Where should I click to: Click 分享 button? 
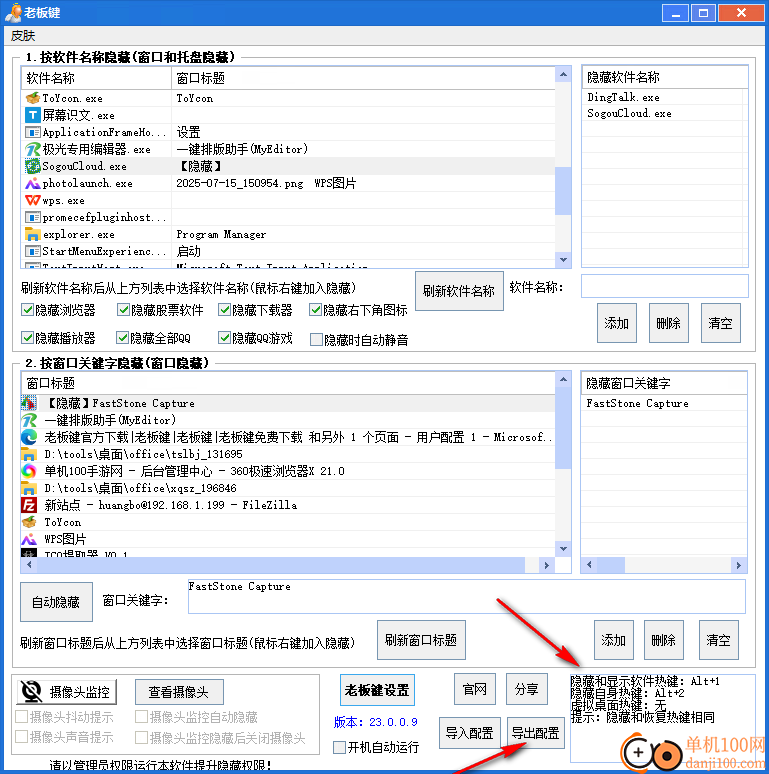point(527,689)
